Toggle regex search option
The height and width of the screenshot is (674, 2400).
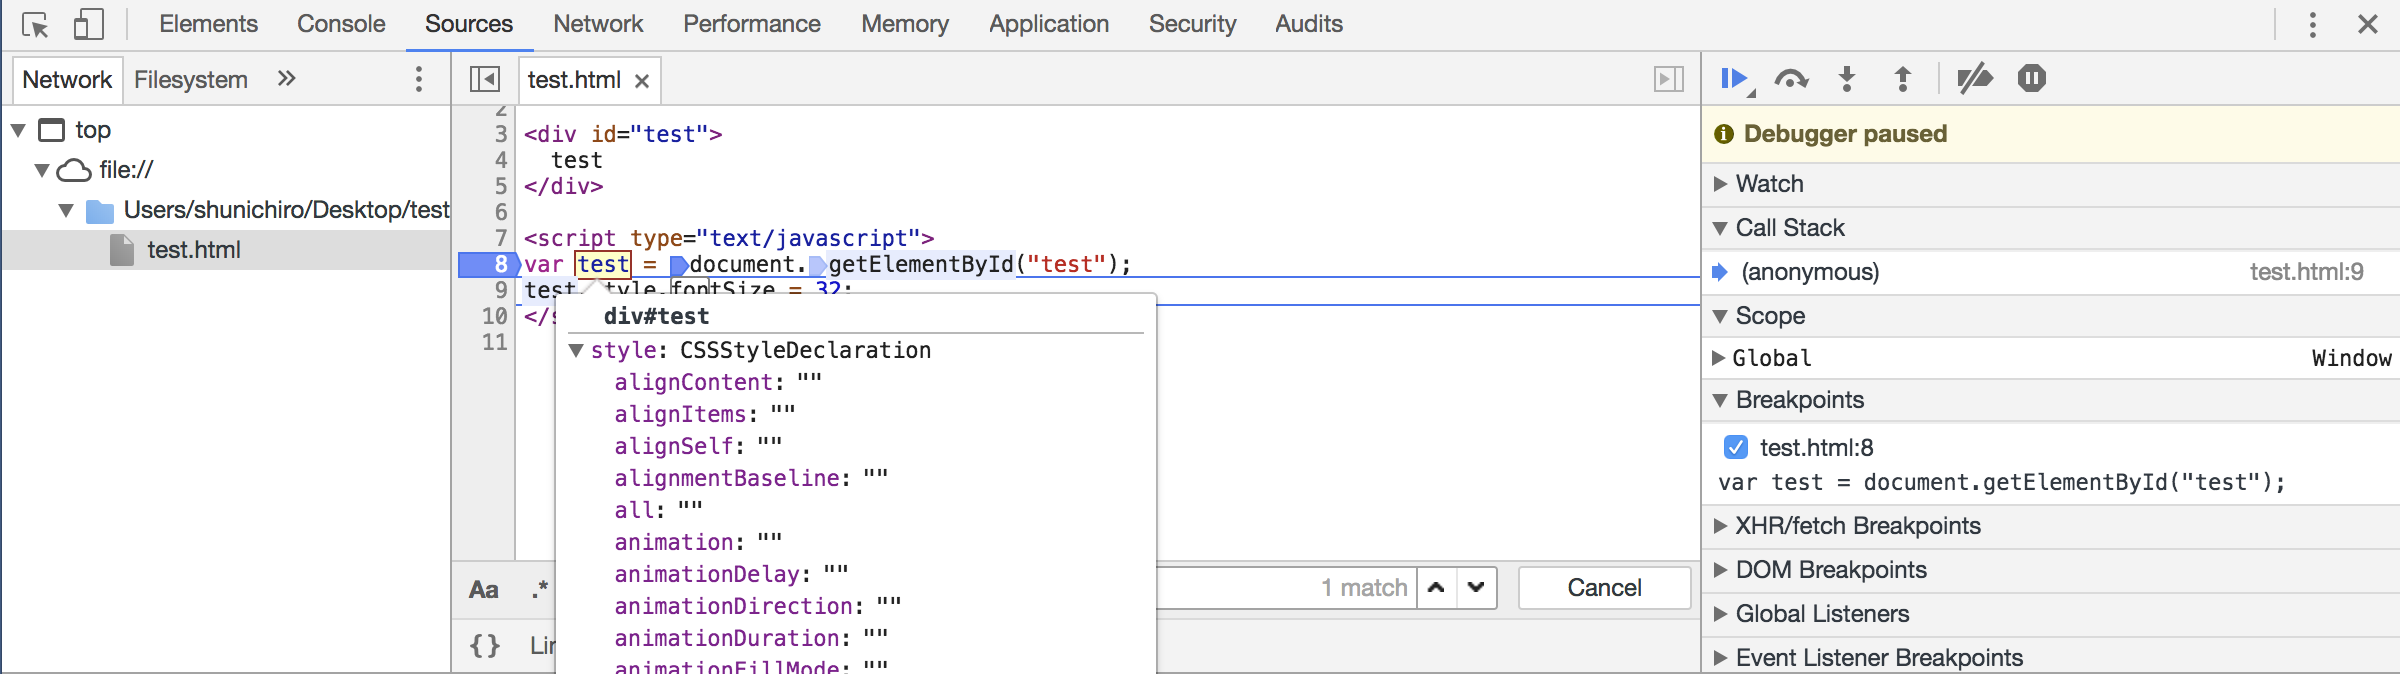(x=540, y=589)
